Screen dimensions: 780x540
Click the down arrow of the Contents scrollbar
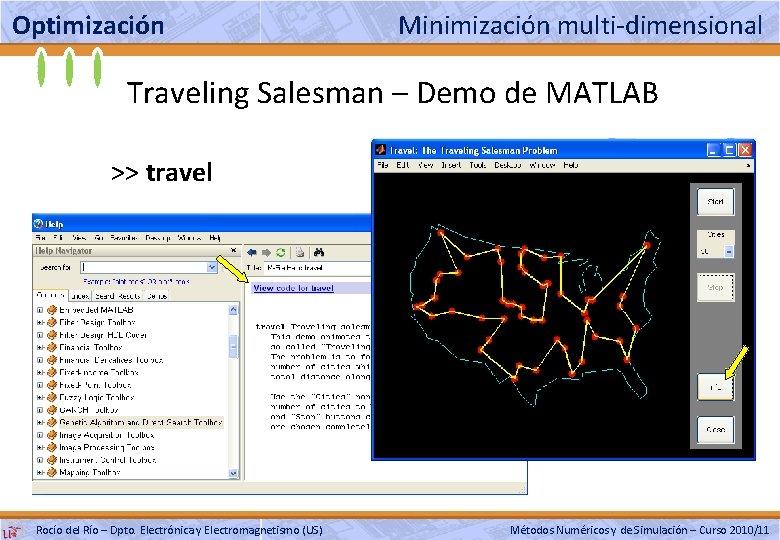click(x=233, y=473)
